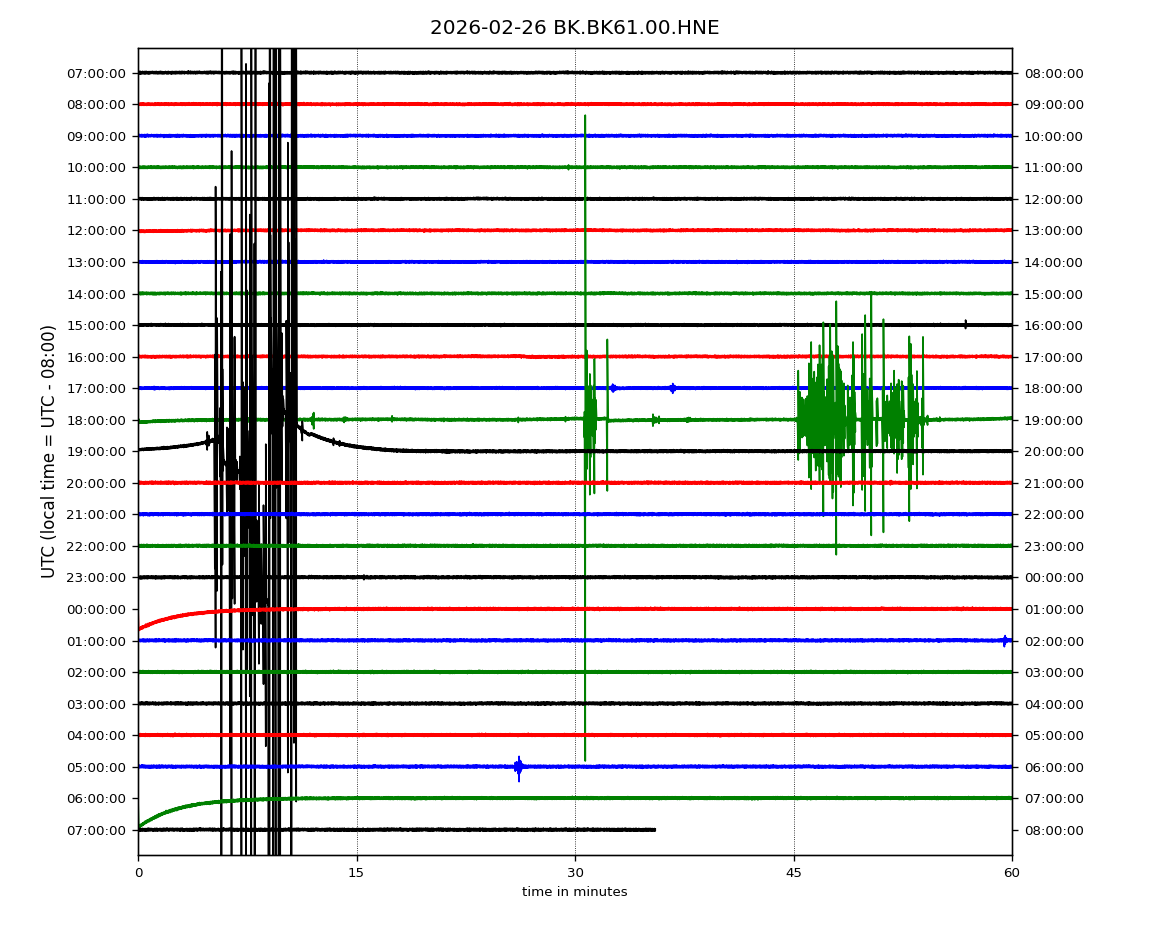This screenshot has height=950, width=1150.
Task: Click the "time in minutes" x-axis label
Action: tap(574, 892)
